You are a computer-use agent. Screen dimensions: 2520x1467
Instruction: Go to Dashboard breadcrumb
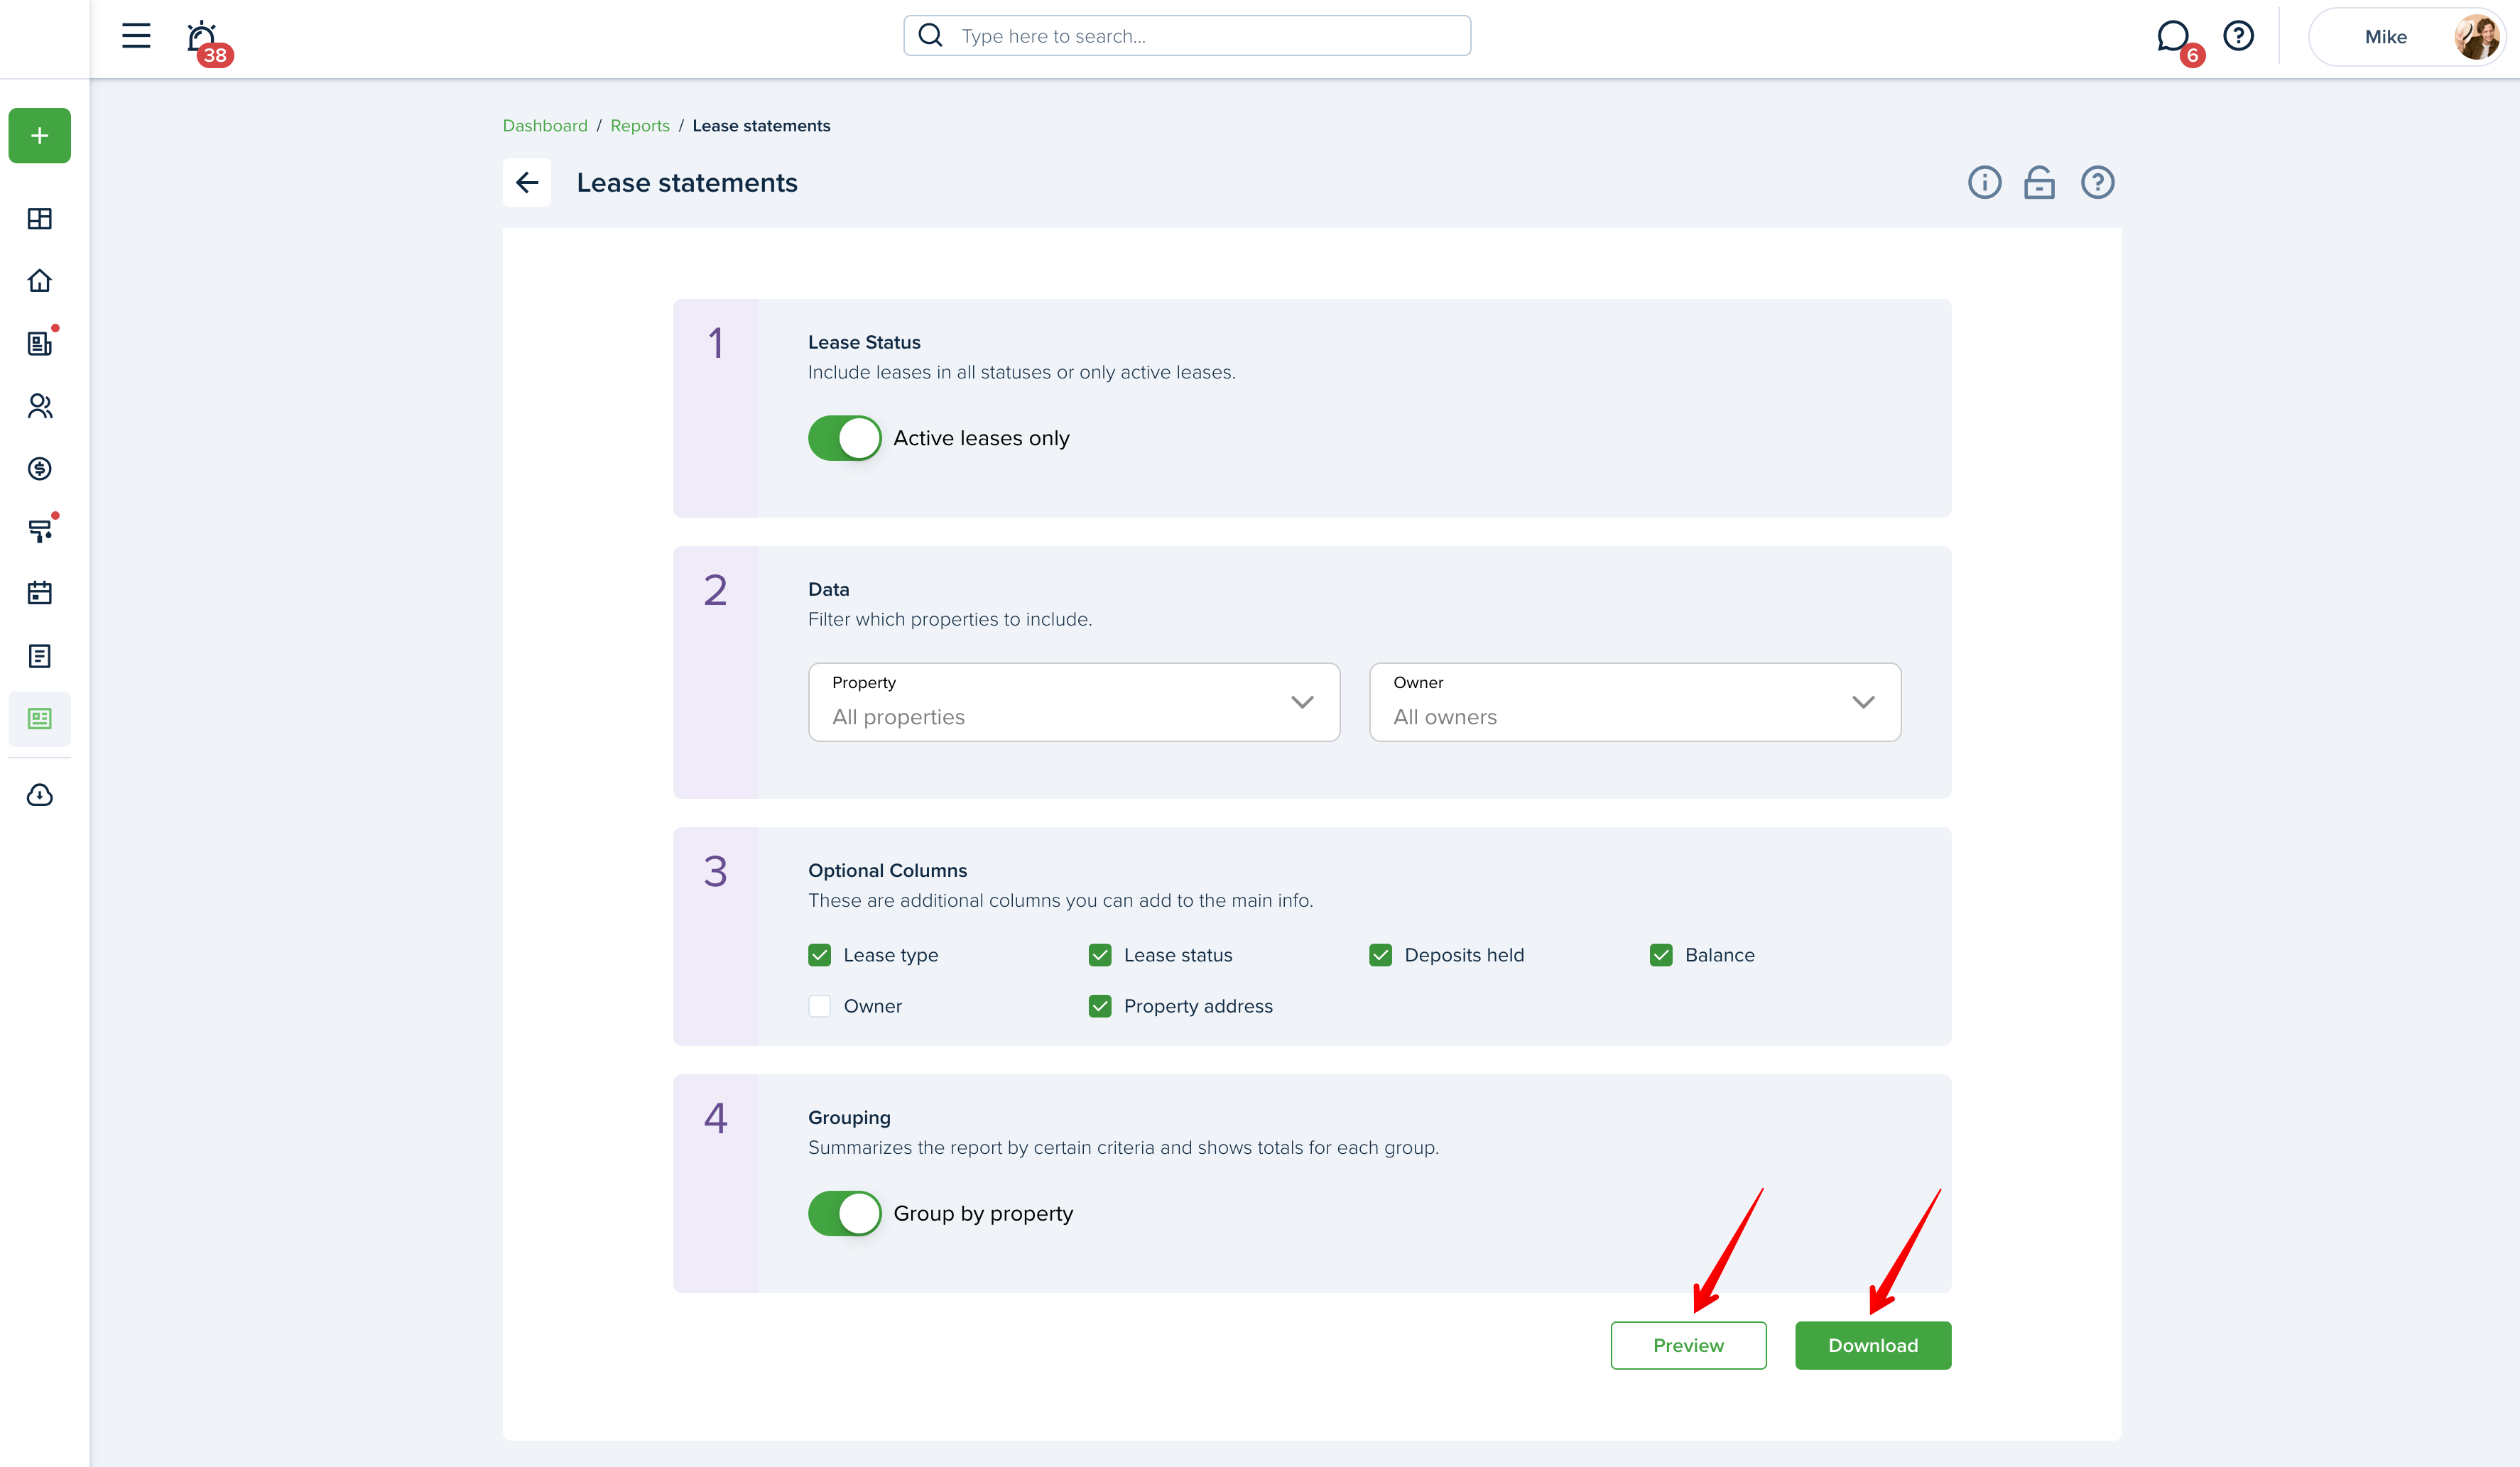click(545, 126)
